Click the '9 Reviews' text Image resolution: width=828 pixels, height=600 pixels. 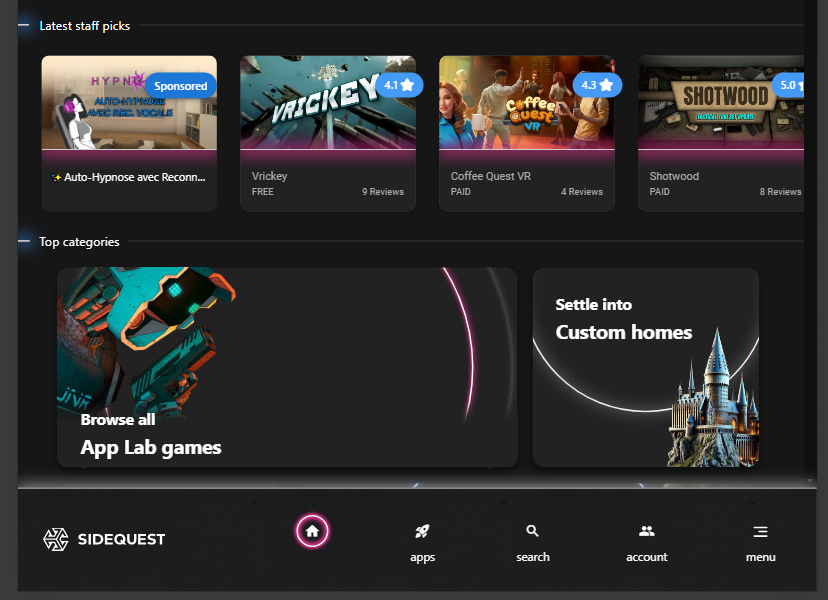point(383,192)
